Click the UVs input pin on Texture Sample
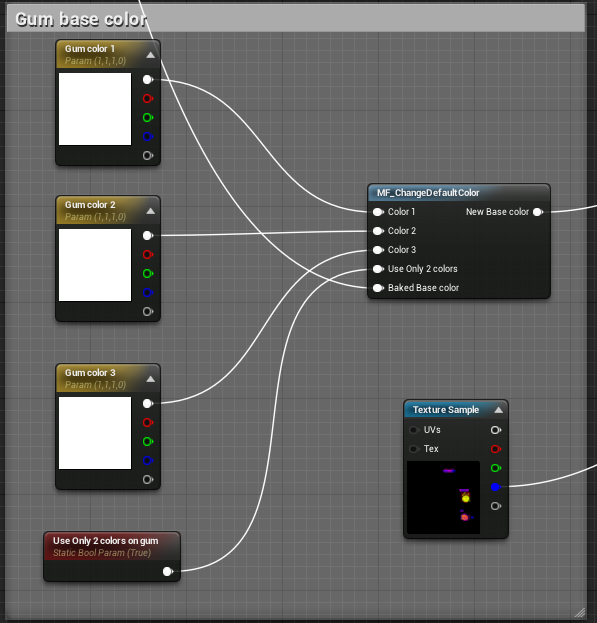The height and width of the screenshot is (623, 597). click(414, 430)
